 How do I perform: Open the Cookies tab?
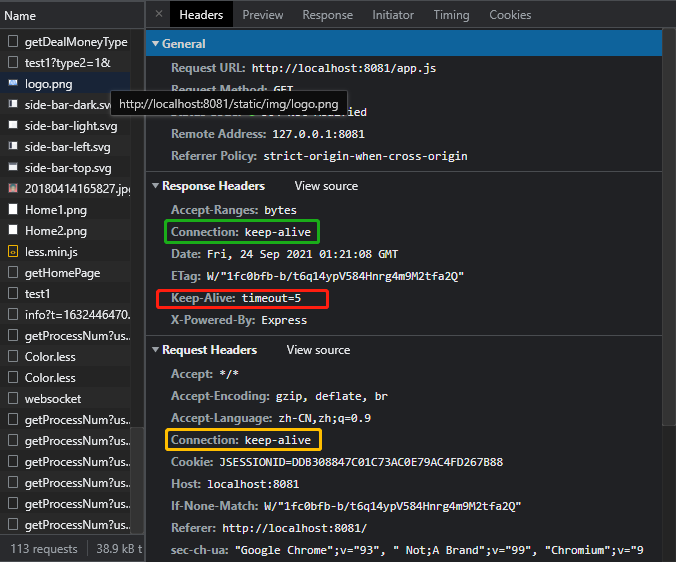(x=510, y=15)
